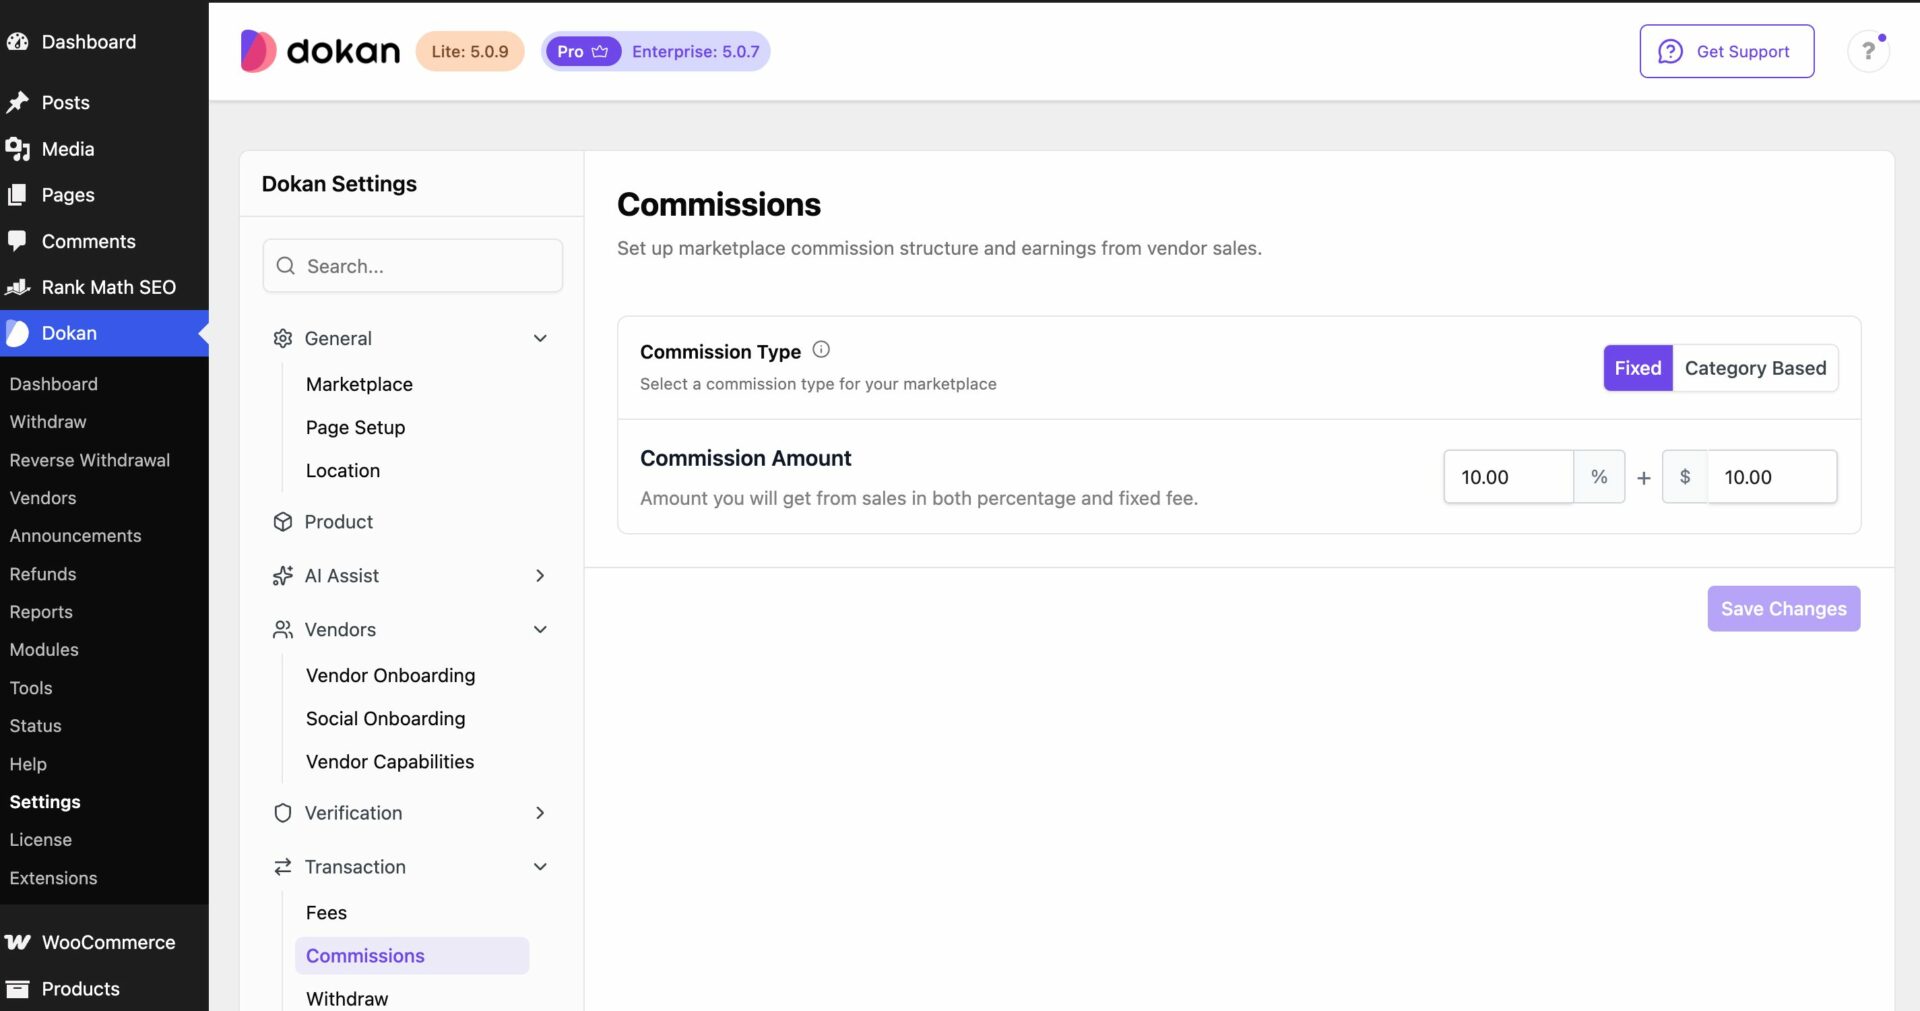Click the AI Assist sparkle icon
The height and width of the screenshot is (1011, 1920).
click(x=283, y=576)
